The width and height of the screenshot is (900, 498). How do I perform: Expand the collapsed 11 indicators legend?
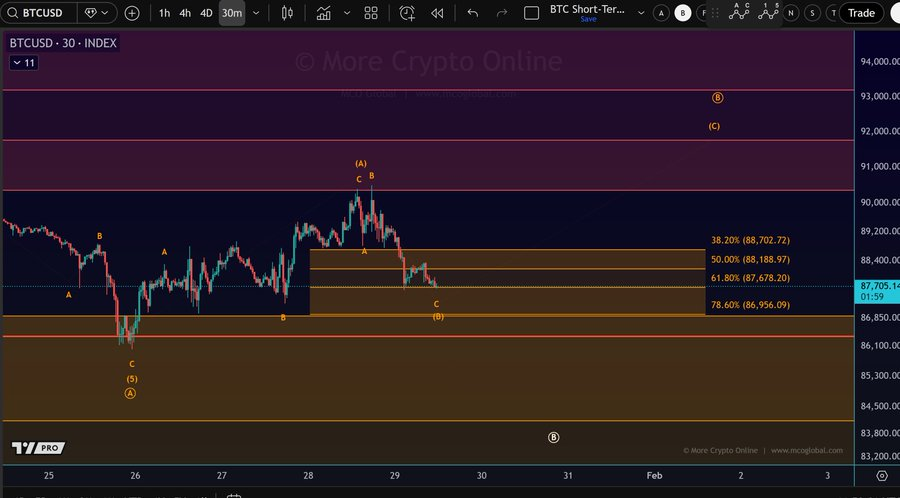point(23,62)
